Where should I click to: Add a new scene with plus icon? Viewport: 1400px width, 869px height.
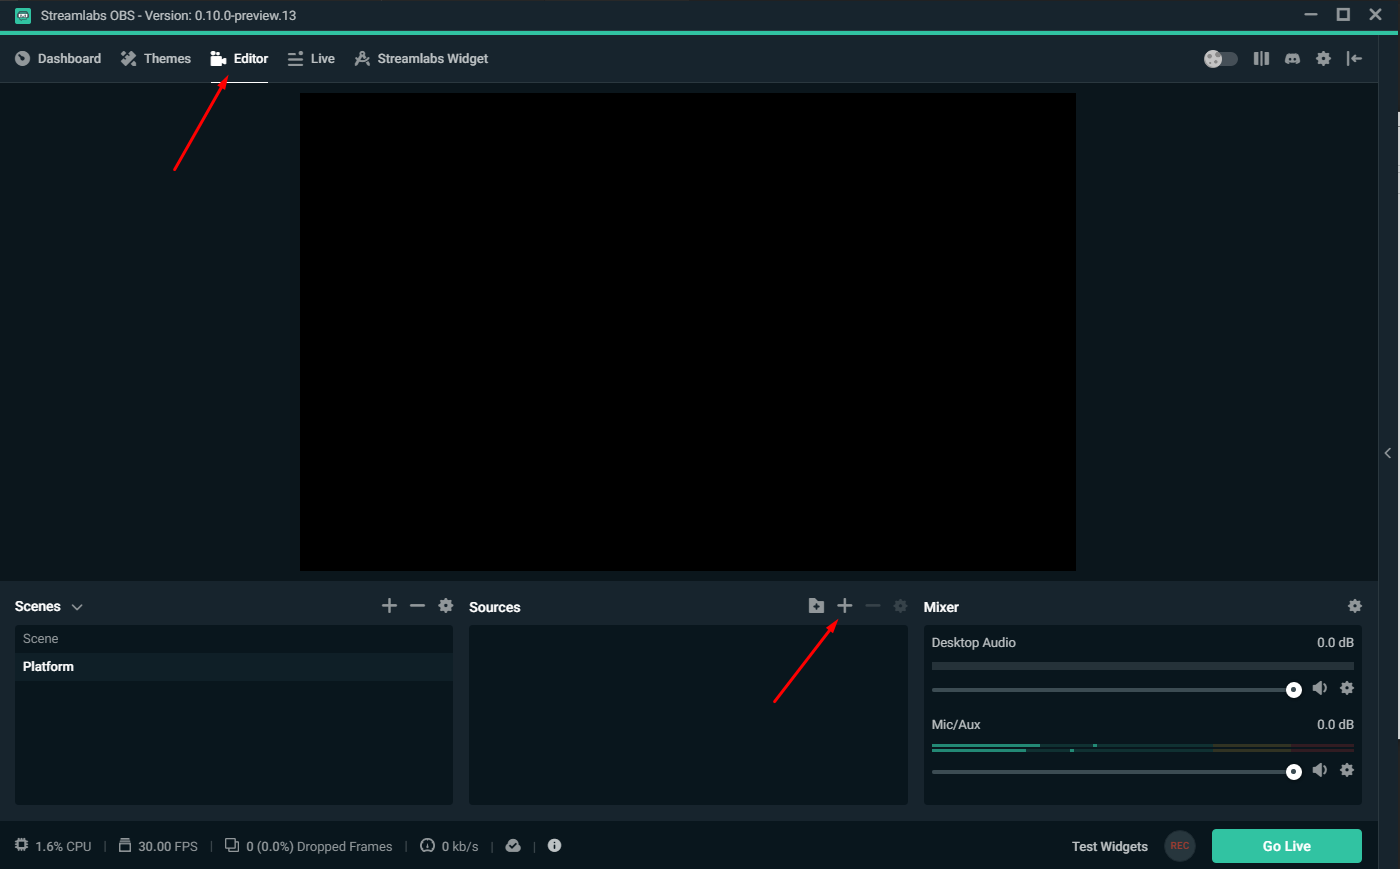point(389,606)
